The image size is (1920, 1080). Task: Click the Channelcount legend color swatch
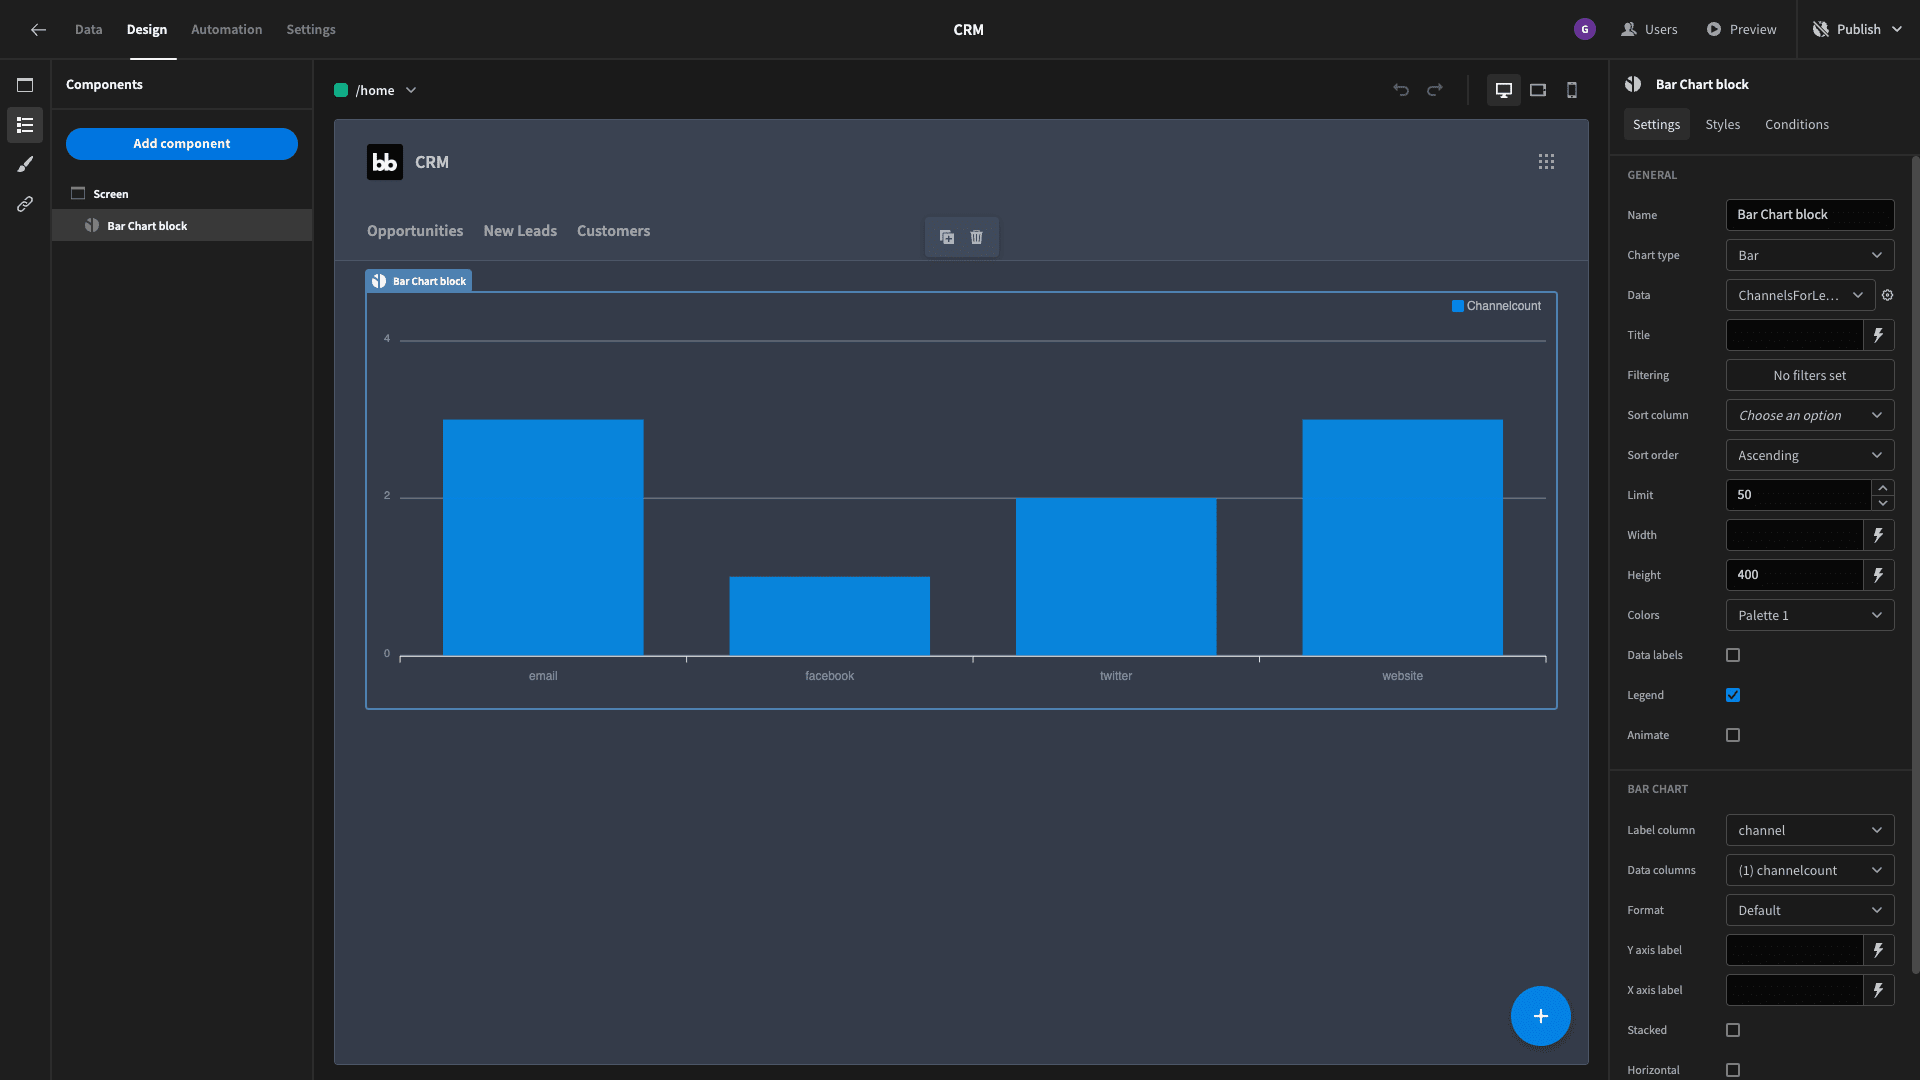pyautogui.click(x=1457, y=306)
